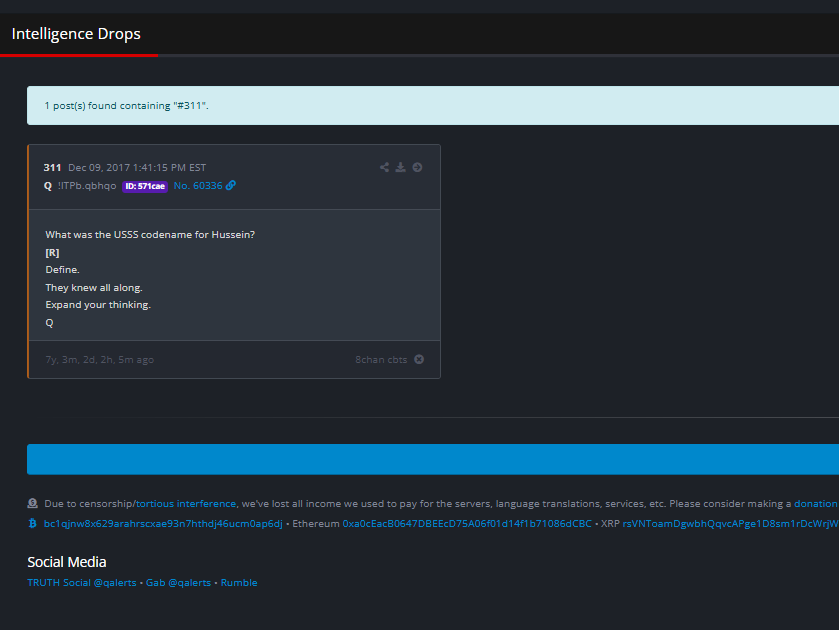Click the wide blue button bar
The image size is (839, 630).
point(433,459)
